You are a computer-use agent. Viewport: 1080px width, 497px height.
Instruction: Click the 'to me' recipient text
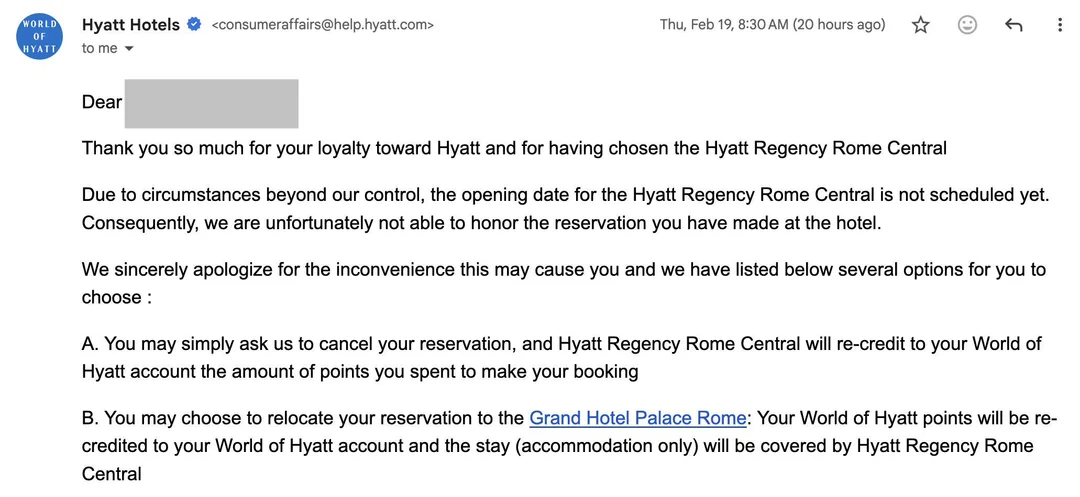point(99,48)
